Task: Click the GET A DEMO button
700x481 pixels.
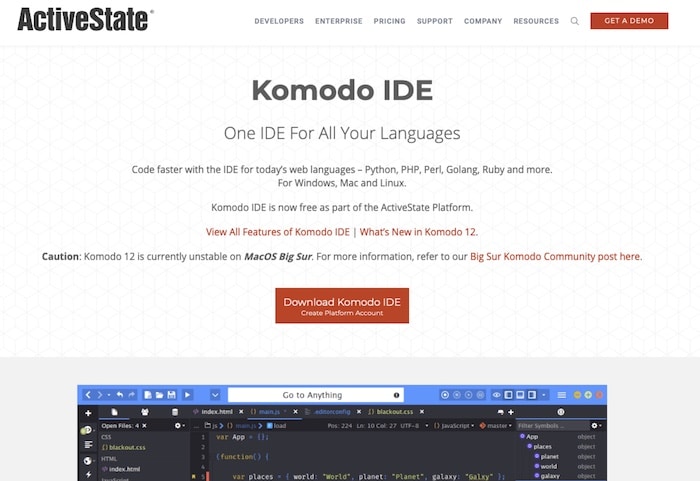Action: click(629, 21)
